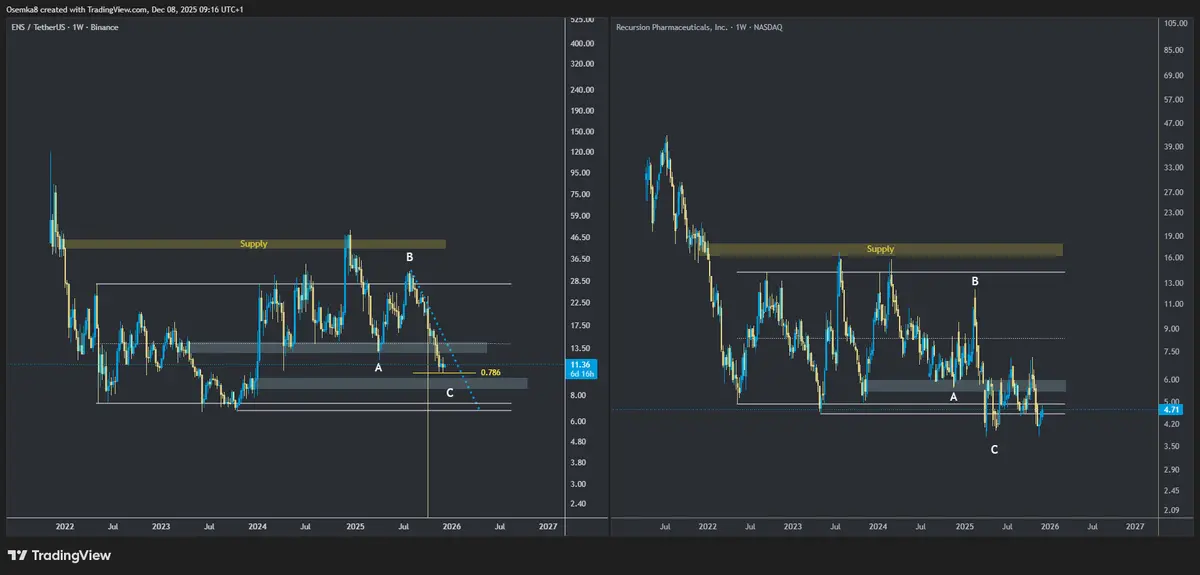Screen dimensions: 1200x575
Task: Select wave label B on Recursion chart
Action: [x=975, y=282]
